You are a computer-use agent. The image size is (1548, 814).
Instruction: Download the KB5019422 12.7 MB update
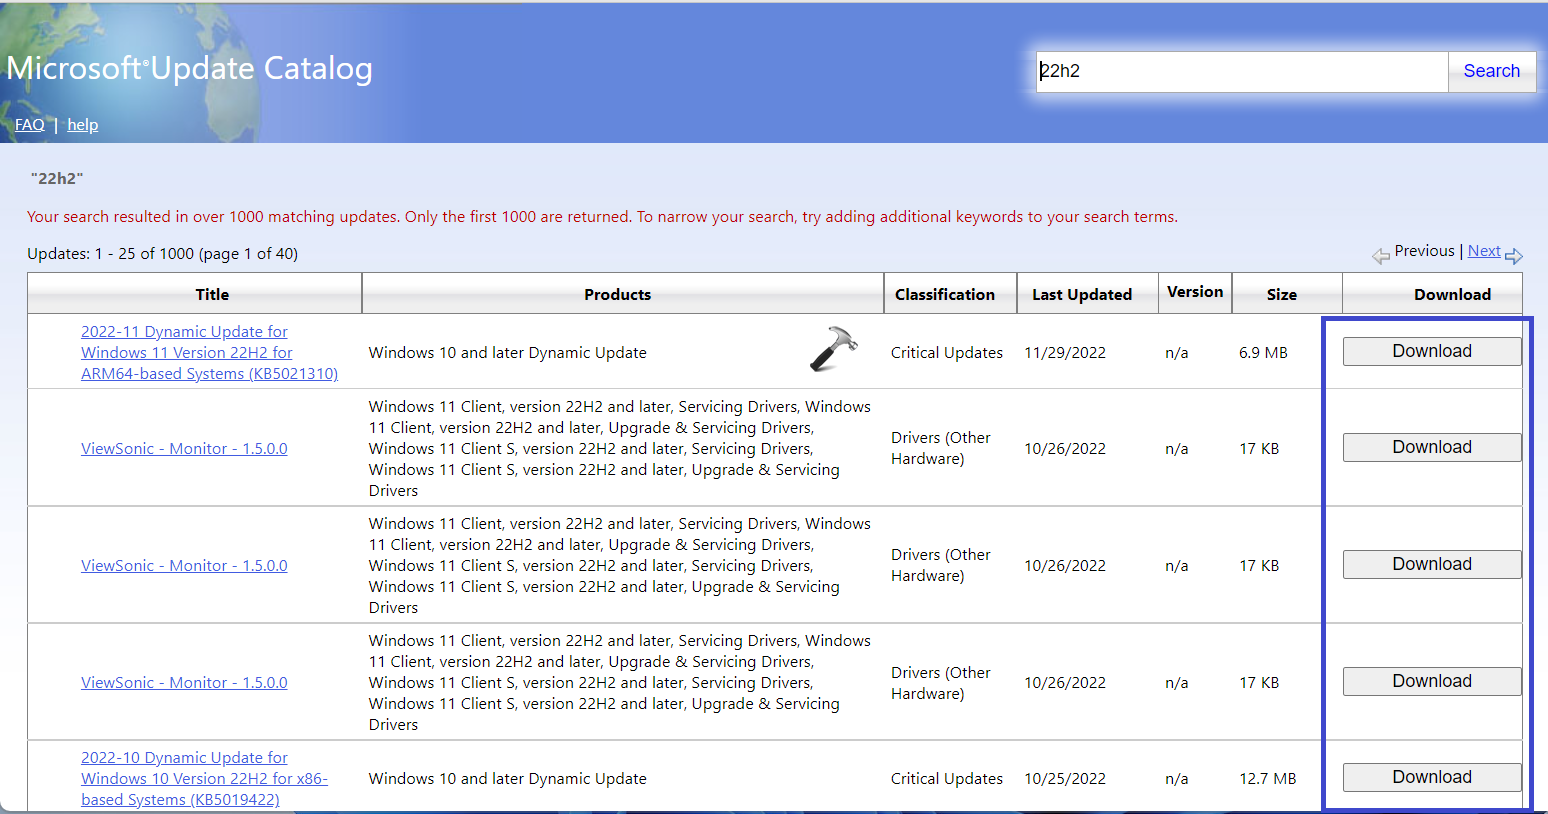pyautogui.click(x=1431, y=777)
